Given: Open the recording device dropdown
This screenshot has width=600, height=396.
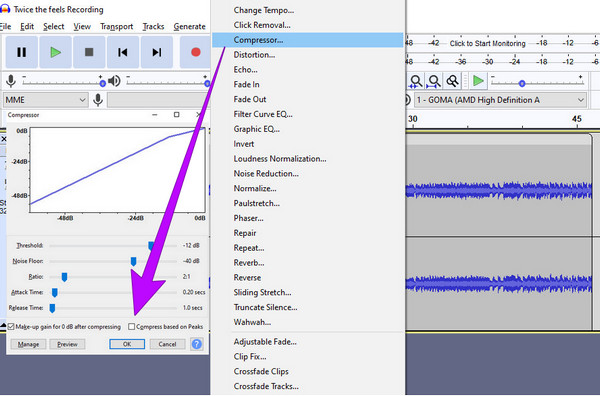Looking at the screenshot, I should coord(159,100).
